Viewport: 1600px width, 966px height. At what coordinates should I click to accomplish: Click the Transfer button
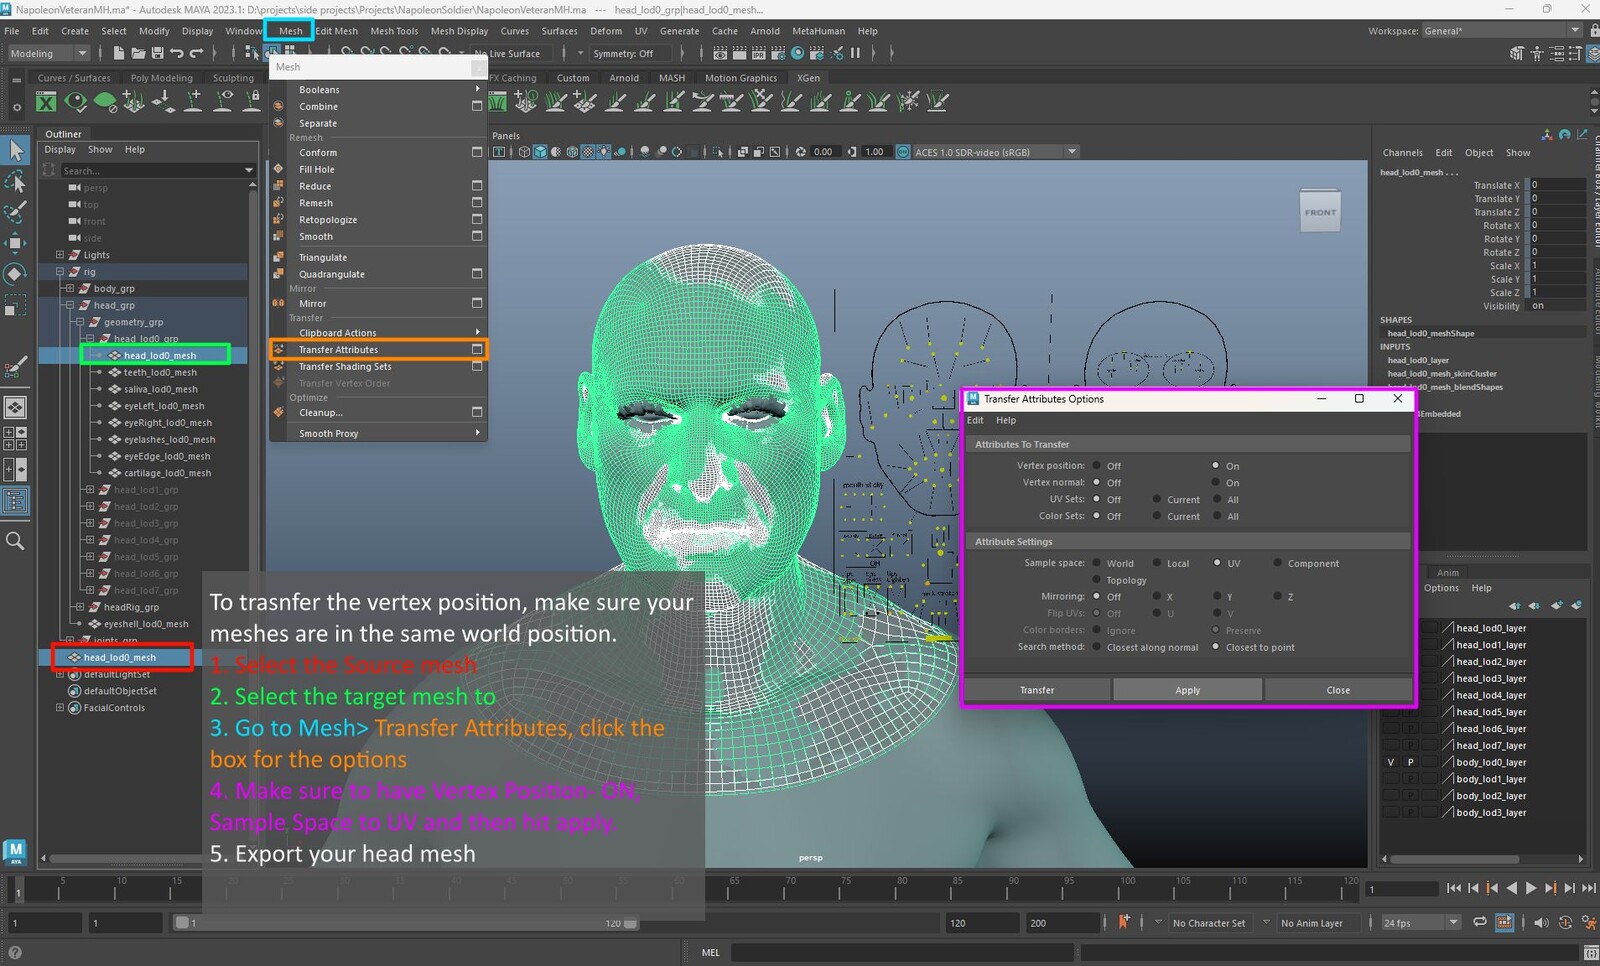1037,690
